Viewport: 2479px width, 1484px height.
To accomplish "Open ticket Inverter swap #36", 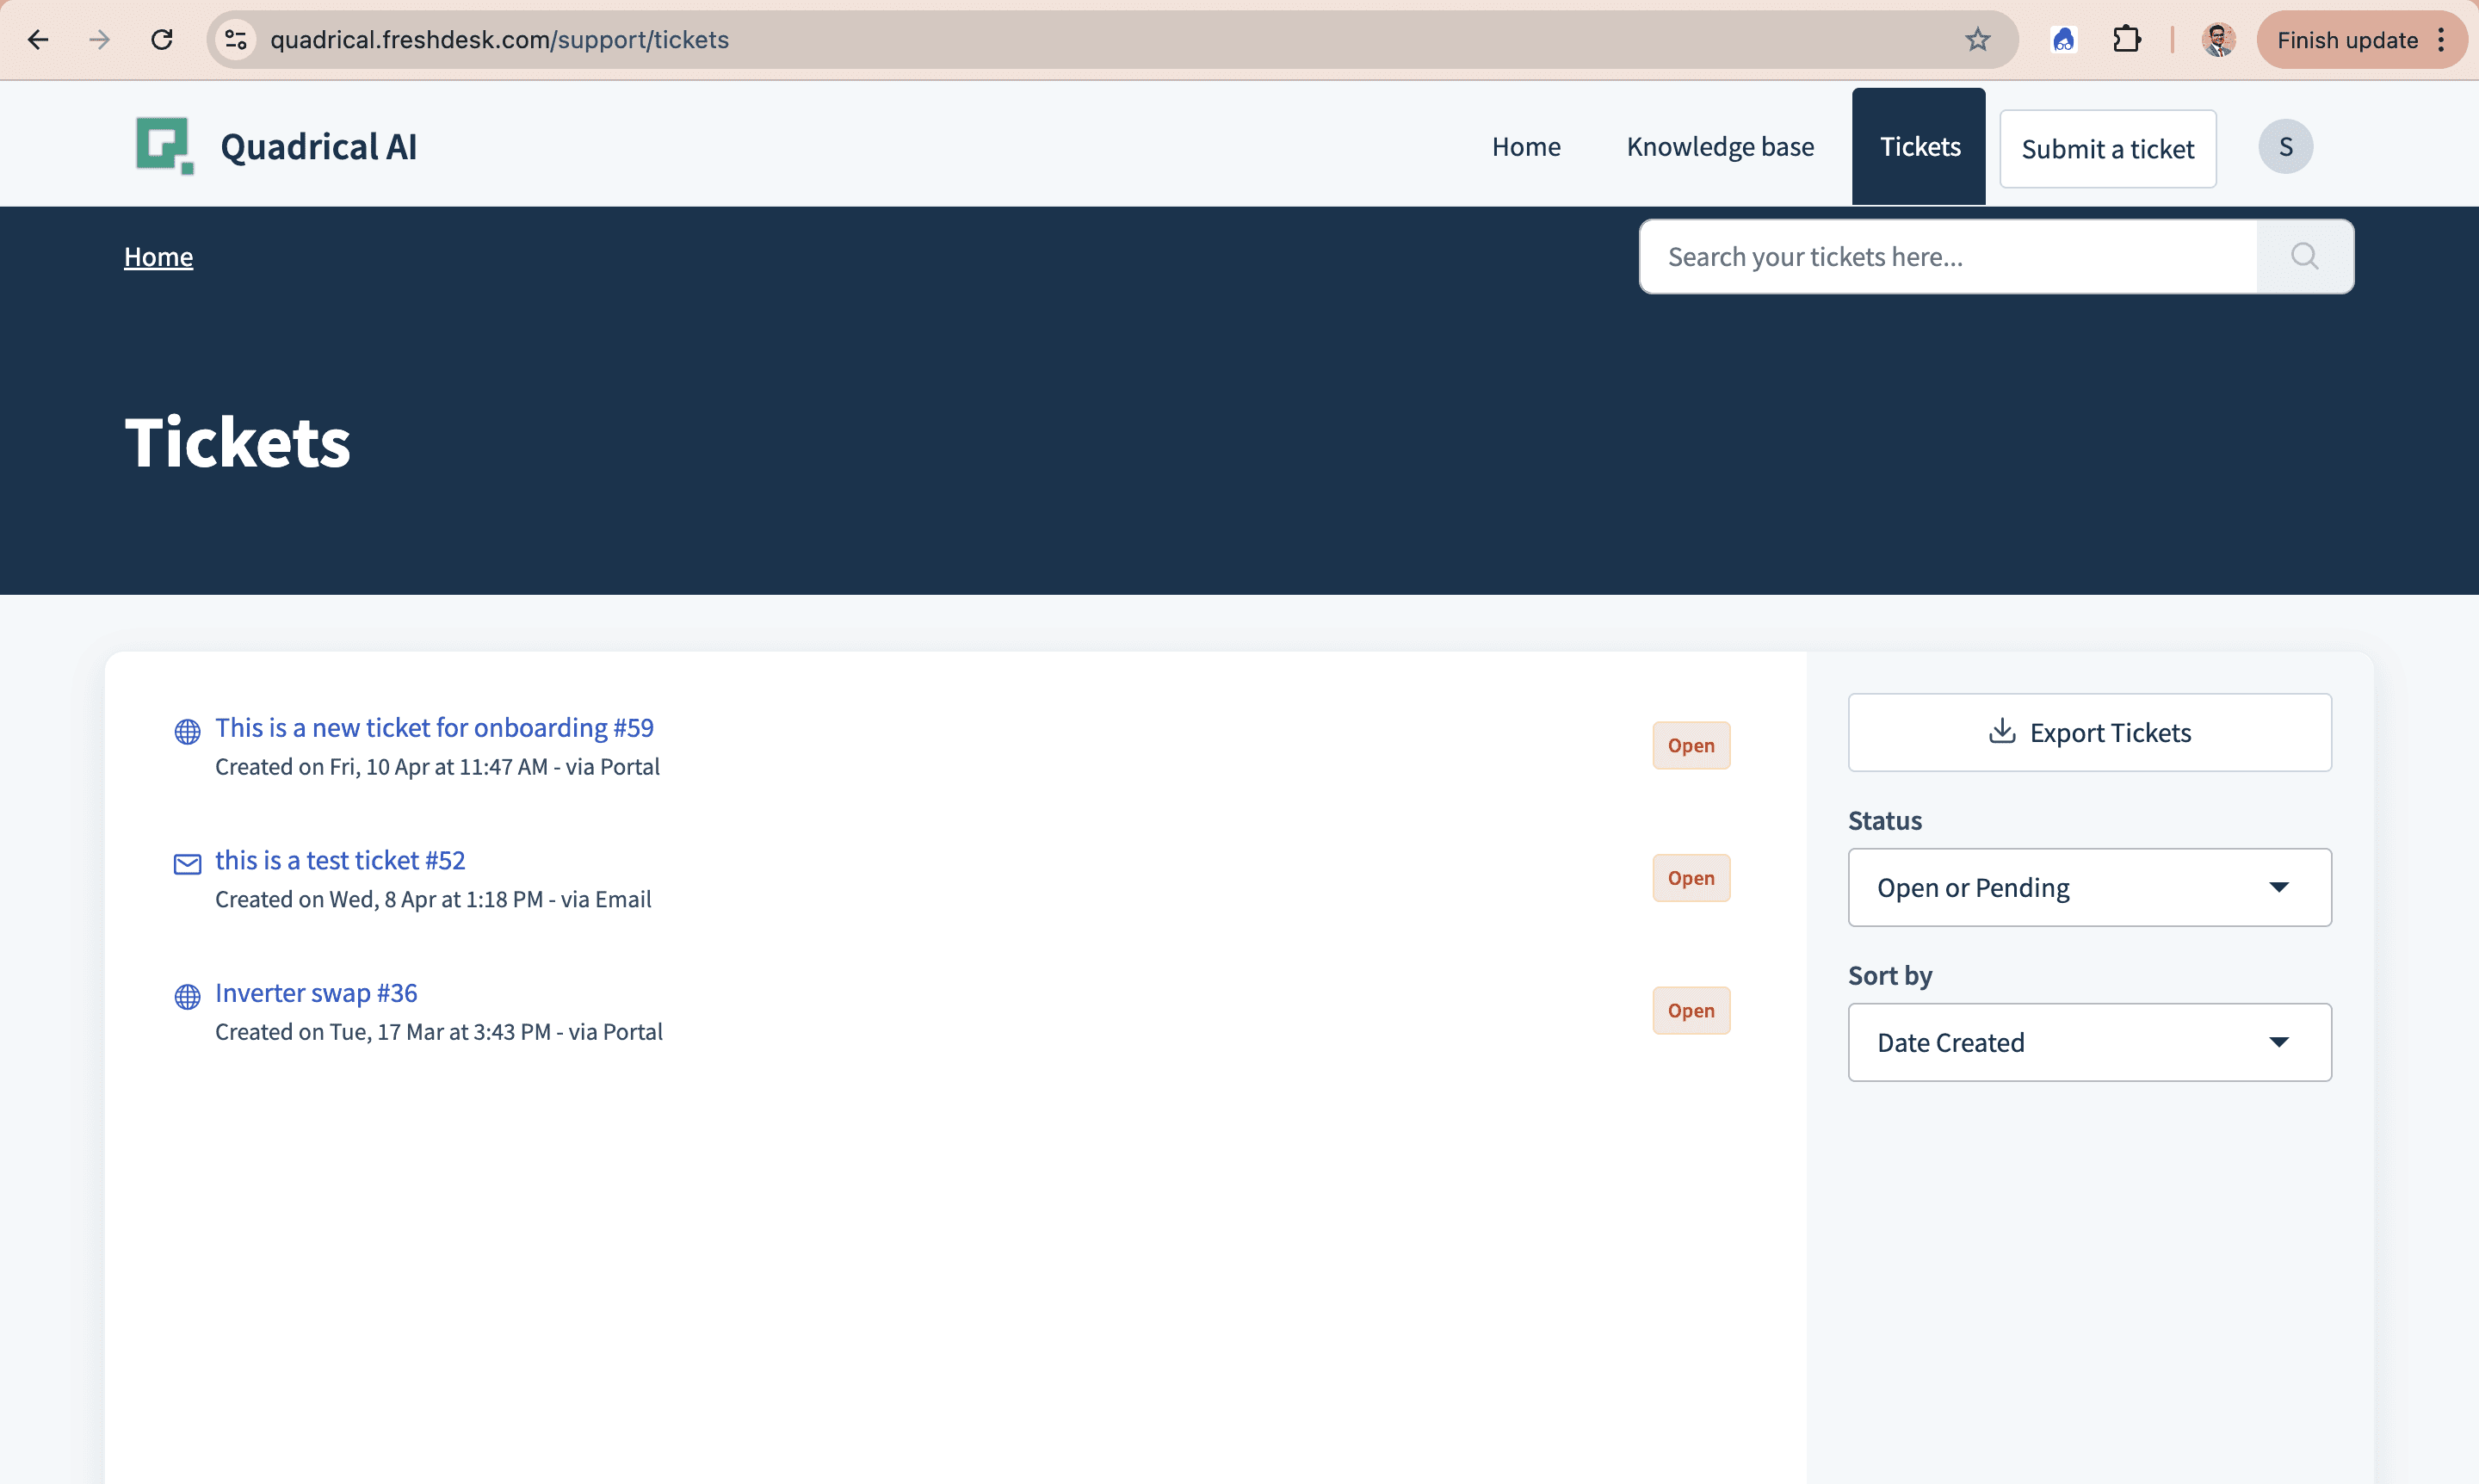I will pyautogui.click(x=316, y=993).
